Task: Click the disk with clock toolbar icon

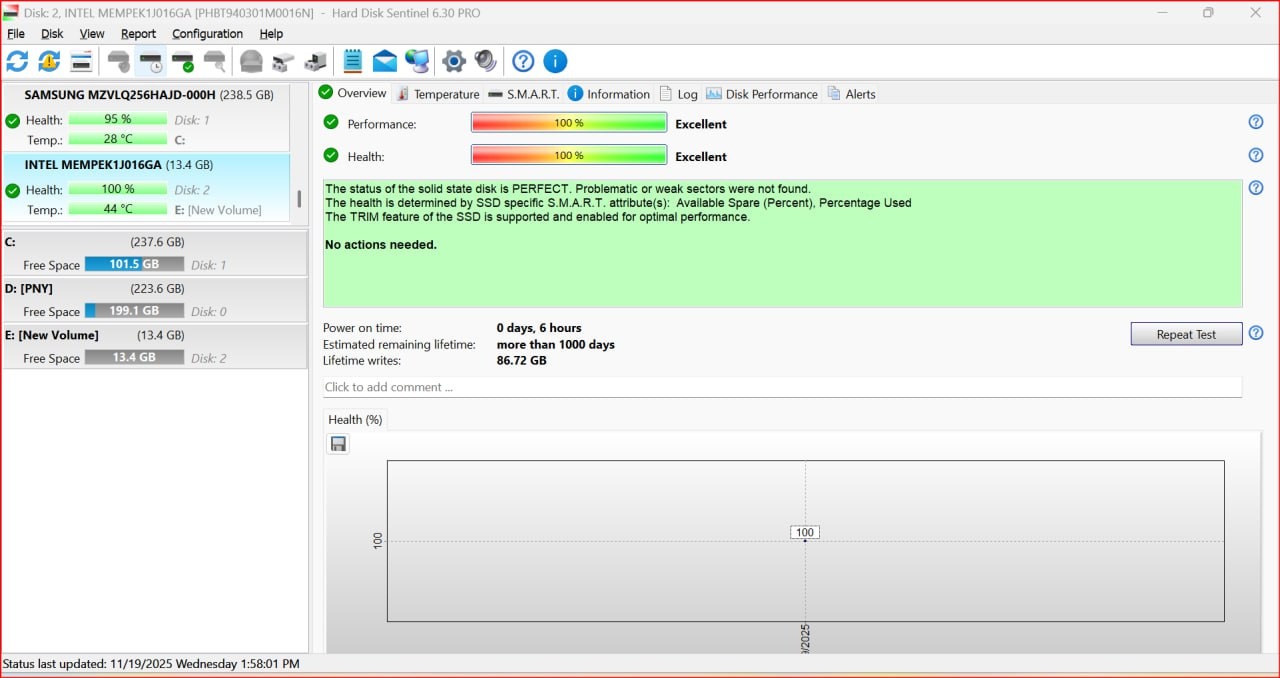Action: (151, 62)
